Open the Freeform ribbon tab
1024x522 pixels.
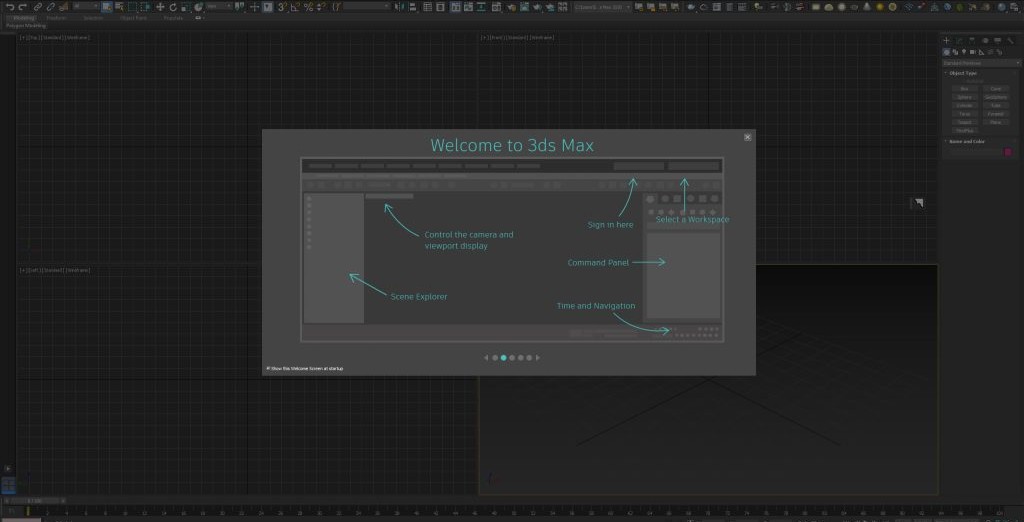point(56,18)
